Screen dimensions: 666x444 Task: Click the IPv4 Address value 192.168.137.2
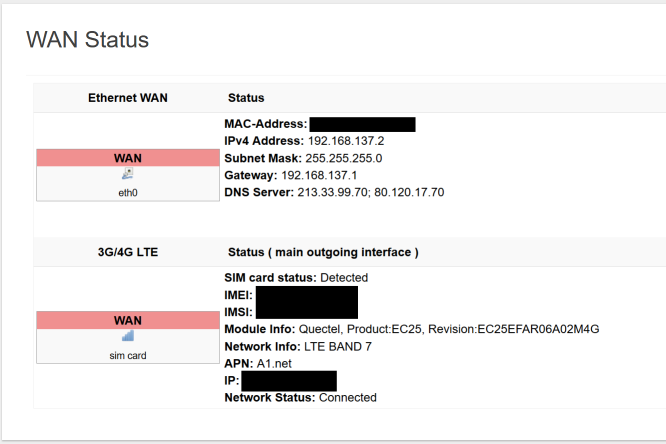pyautogui.click(x=346, y=141)
